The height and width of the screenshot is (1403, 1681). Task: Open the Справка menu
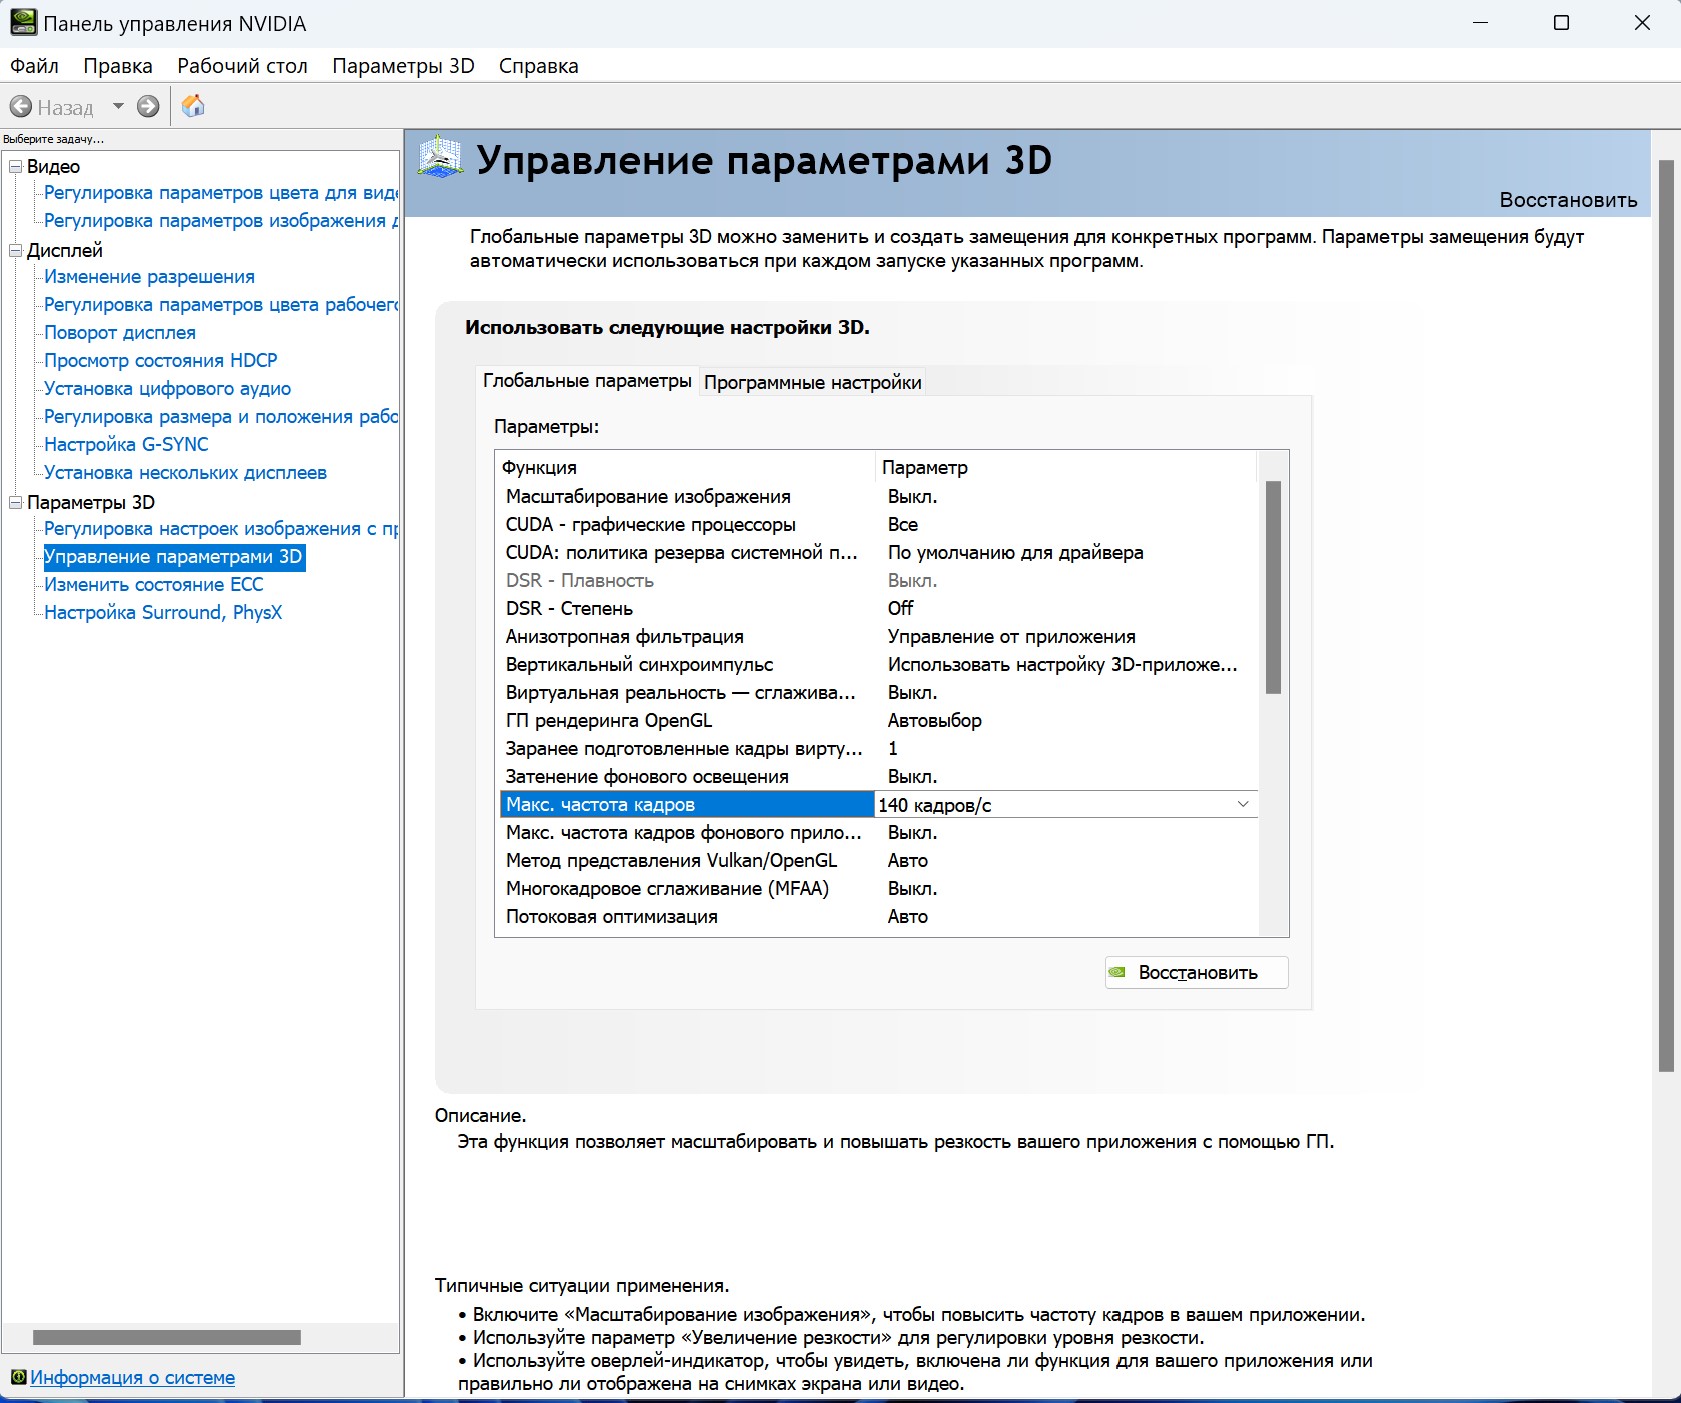[538, 66]
